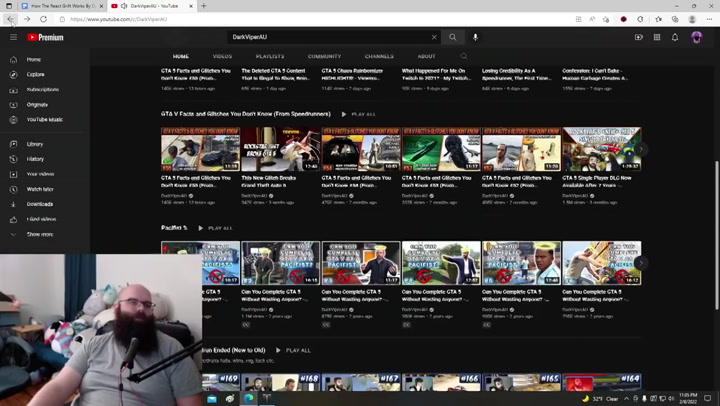
Task: Switch to the COMMUNITY tab
Action: click(x=324, y=56)
